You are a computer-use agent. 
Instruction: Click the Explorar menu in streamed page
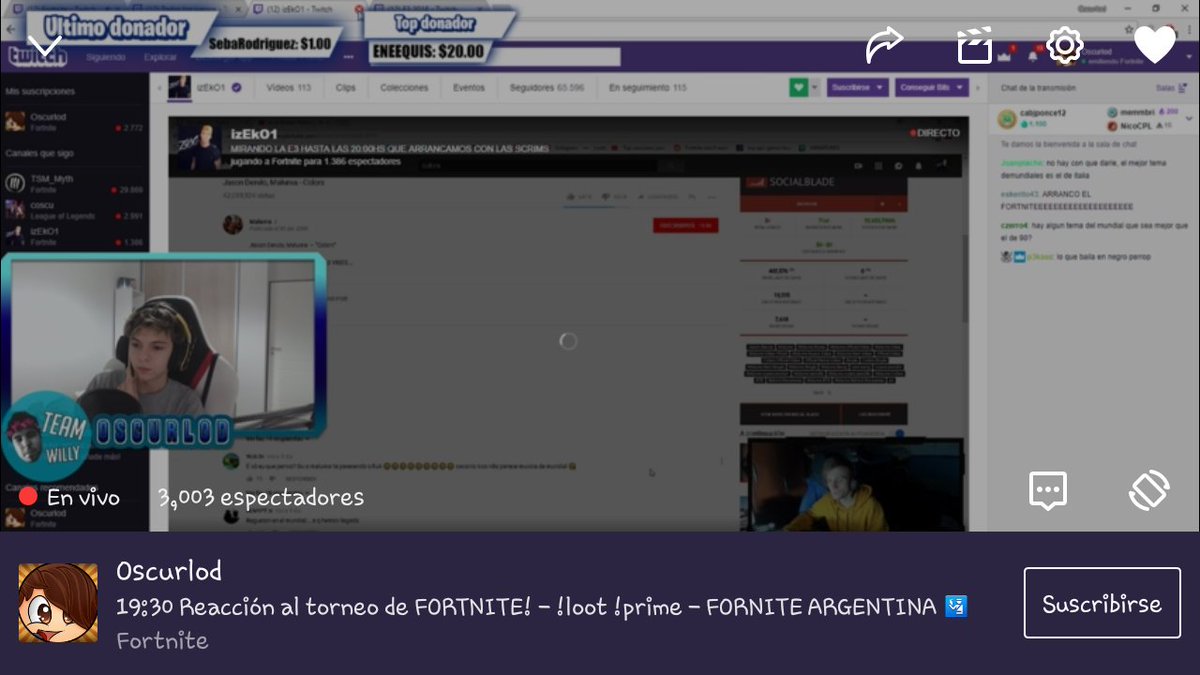coord(160,57)
